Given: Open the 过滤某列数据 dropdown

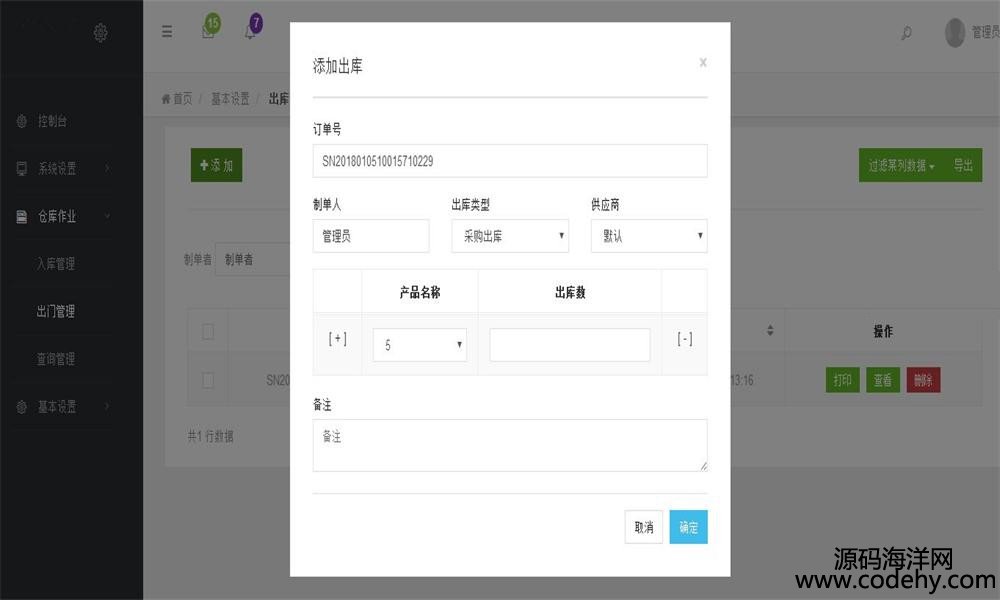Looking at the screenshot, I should [901, 166].
